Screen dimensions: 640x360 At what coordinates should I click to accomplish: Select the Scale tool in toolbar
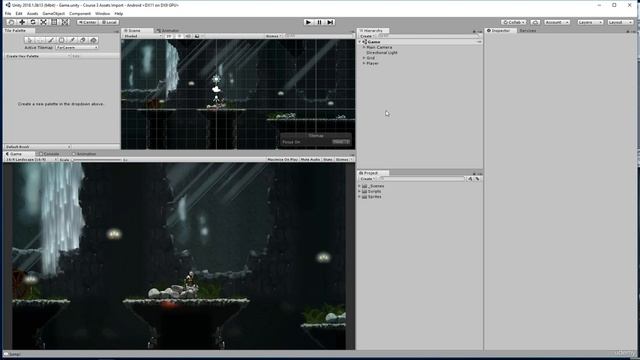(44, 22)
